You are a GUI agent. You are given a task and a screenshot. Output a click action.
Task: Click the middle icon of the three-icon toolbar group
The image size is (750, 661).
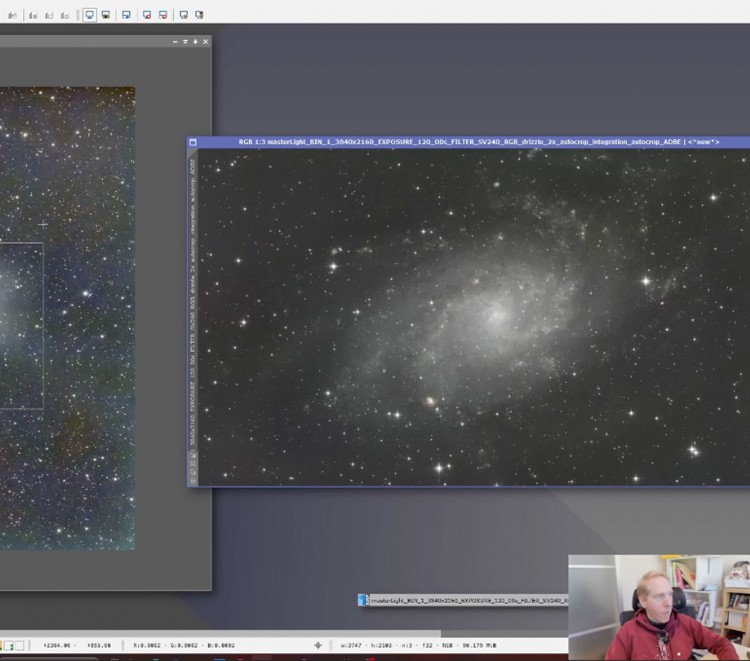[49, 15]
